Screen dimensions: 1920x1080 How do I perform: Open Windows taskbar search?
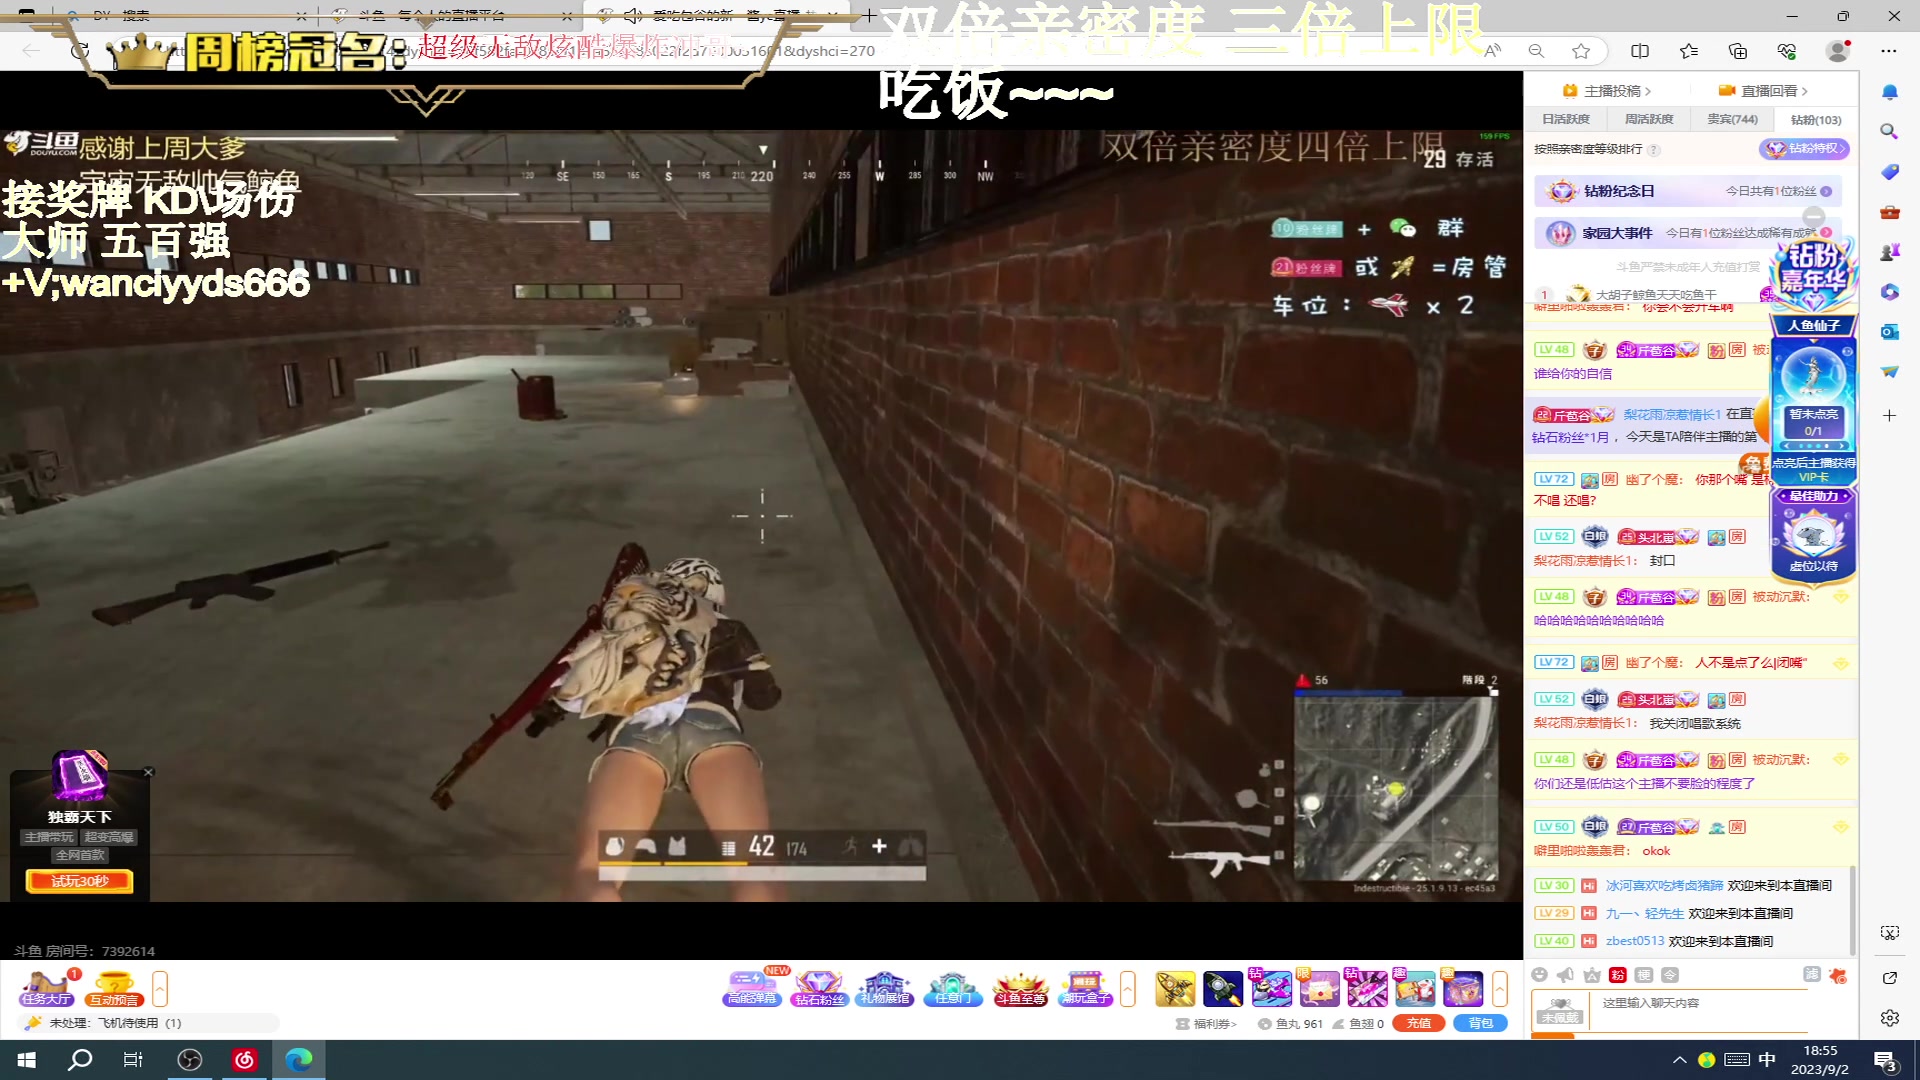point(80,1060)
